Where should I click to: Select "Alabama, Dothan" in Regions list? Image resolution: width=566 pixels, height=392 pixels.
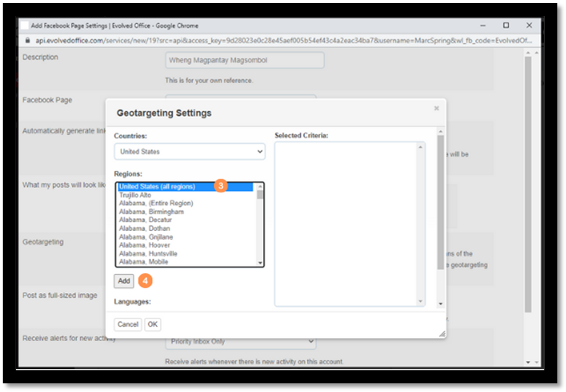pyautogui.click(x=144, y=228)
